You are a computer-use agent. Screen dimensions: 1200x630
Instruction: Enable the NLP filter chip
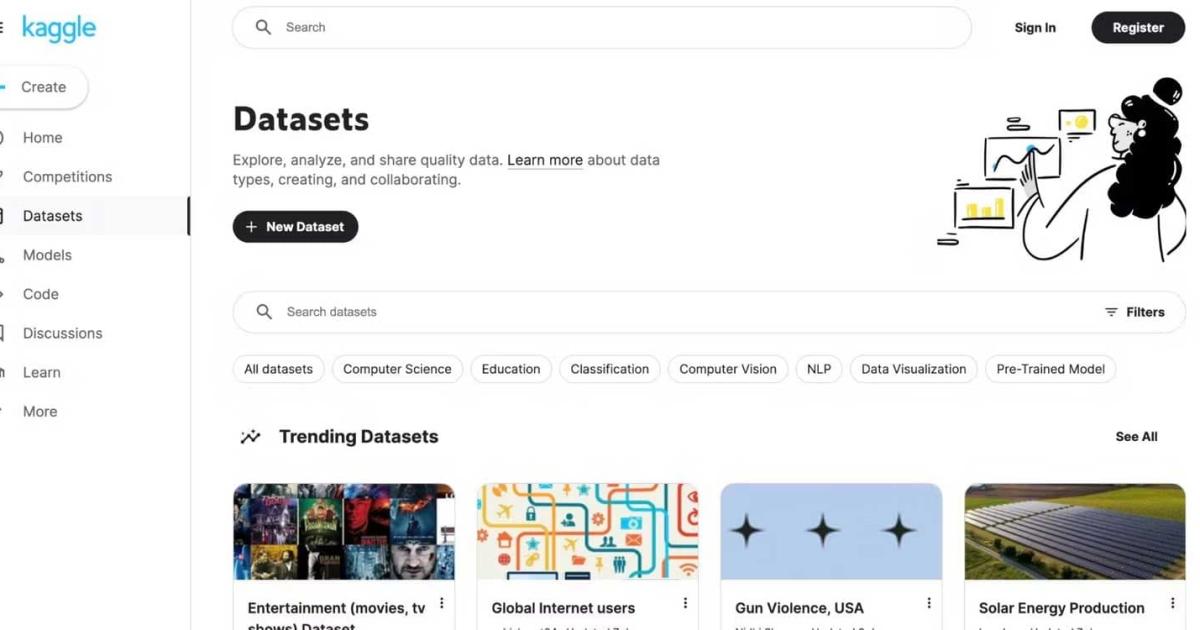[x=819, y=369]
